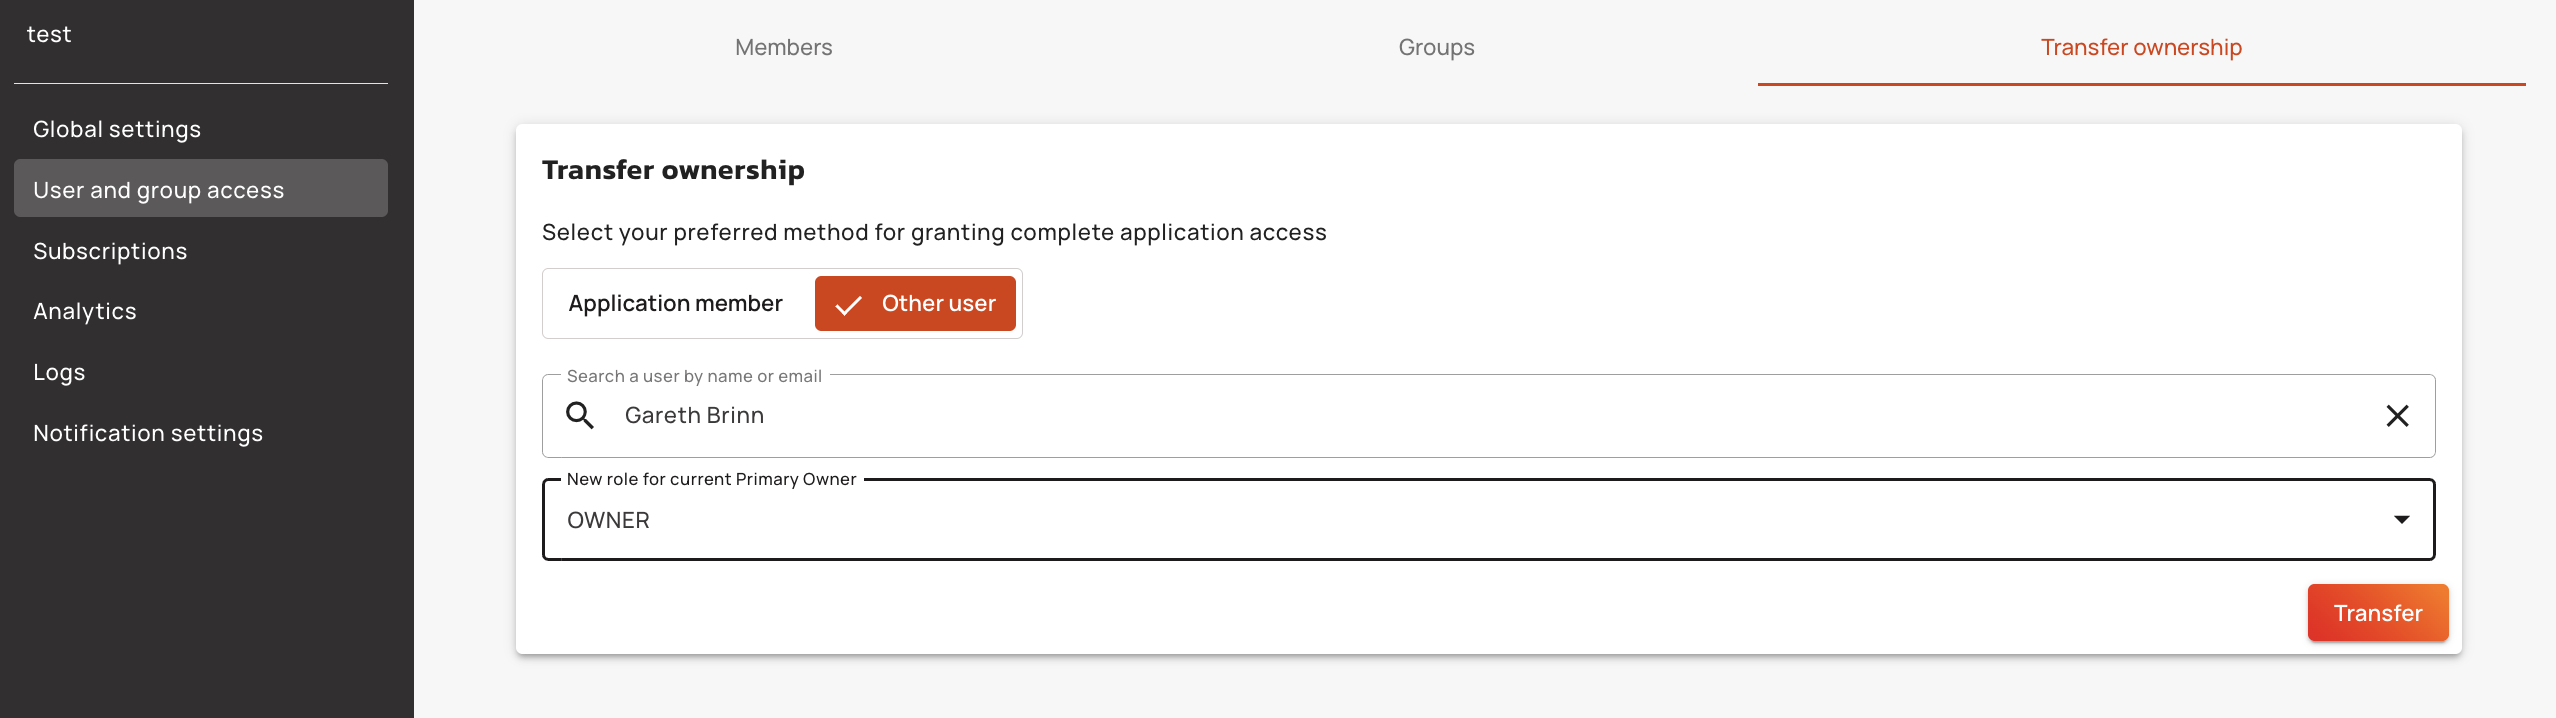This screenshot has width=2556, height=718.
Task: Open Global settings in the sidebar
Action: 117,129
